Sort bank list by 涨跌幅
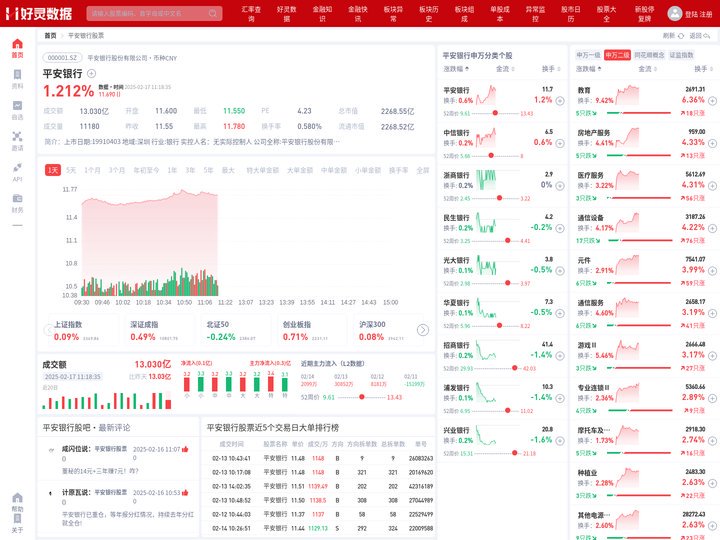The image size is (720, 540). (x=456, y=69)
